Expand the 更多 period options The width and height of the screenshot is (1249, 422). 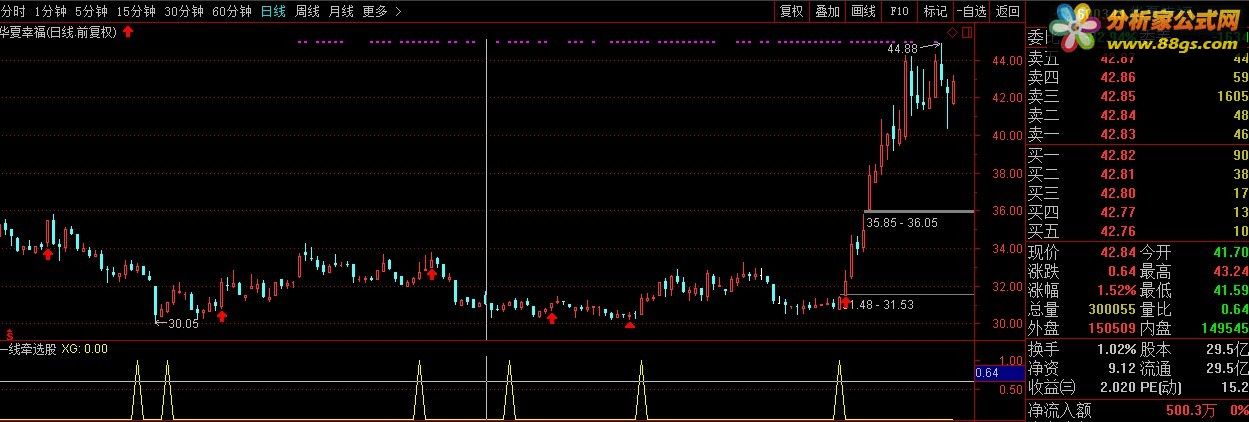(x=381, y=11)
